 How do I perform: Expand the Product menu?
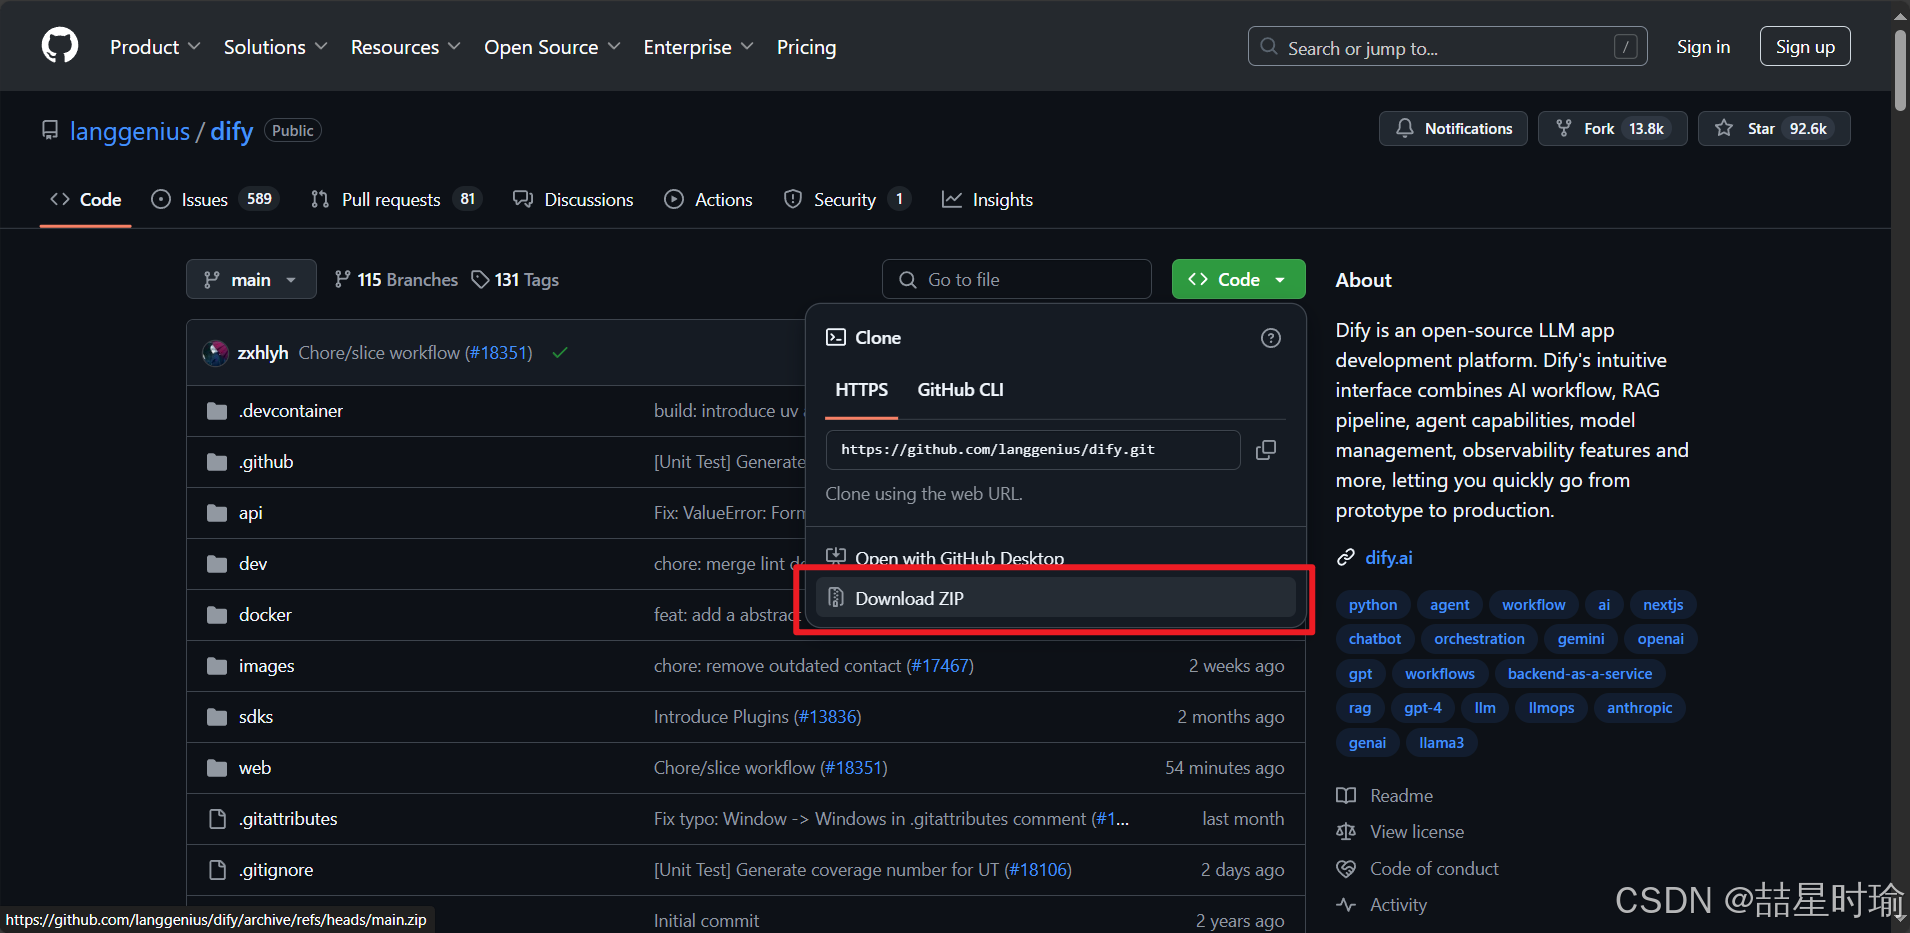point(155,47)
